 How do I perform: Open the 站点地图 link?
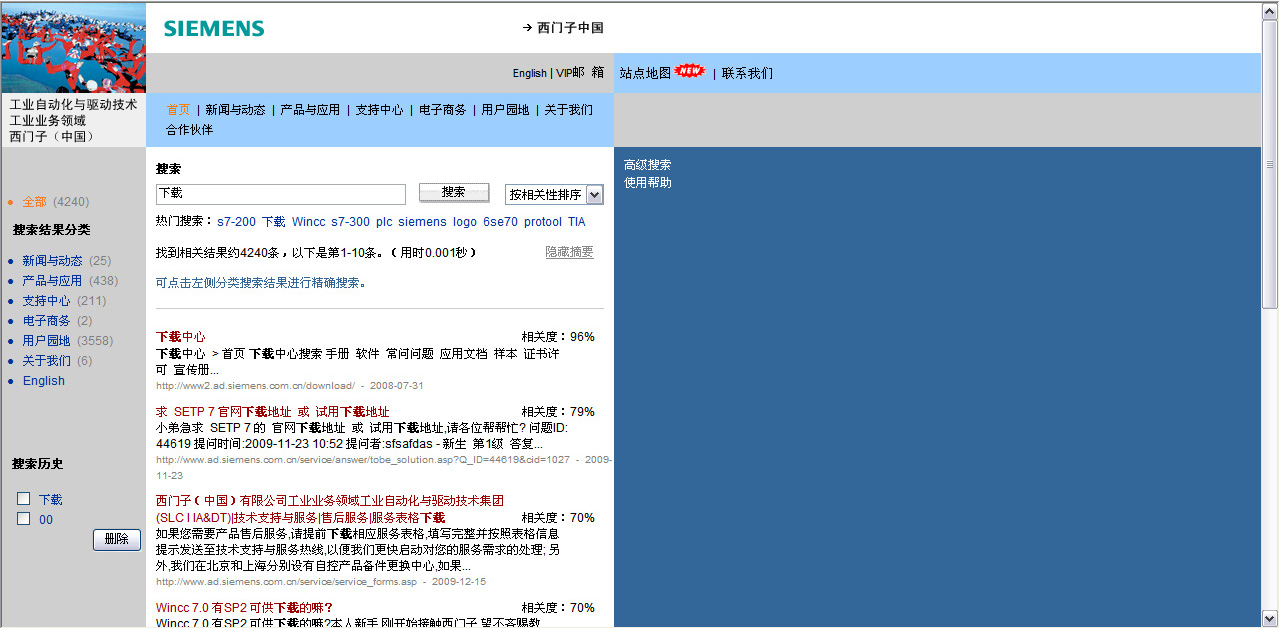pyautogui.click(x=645, y=73)
